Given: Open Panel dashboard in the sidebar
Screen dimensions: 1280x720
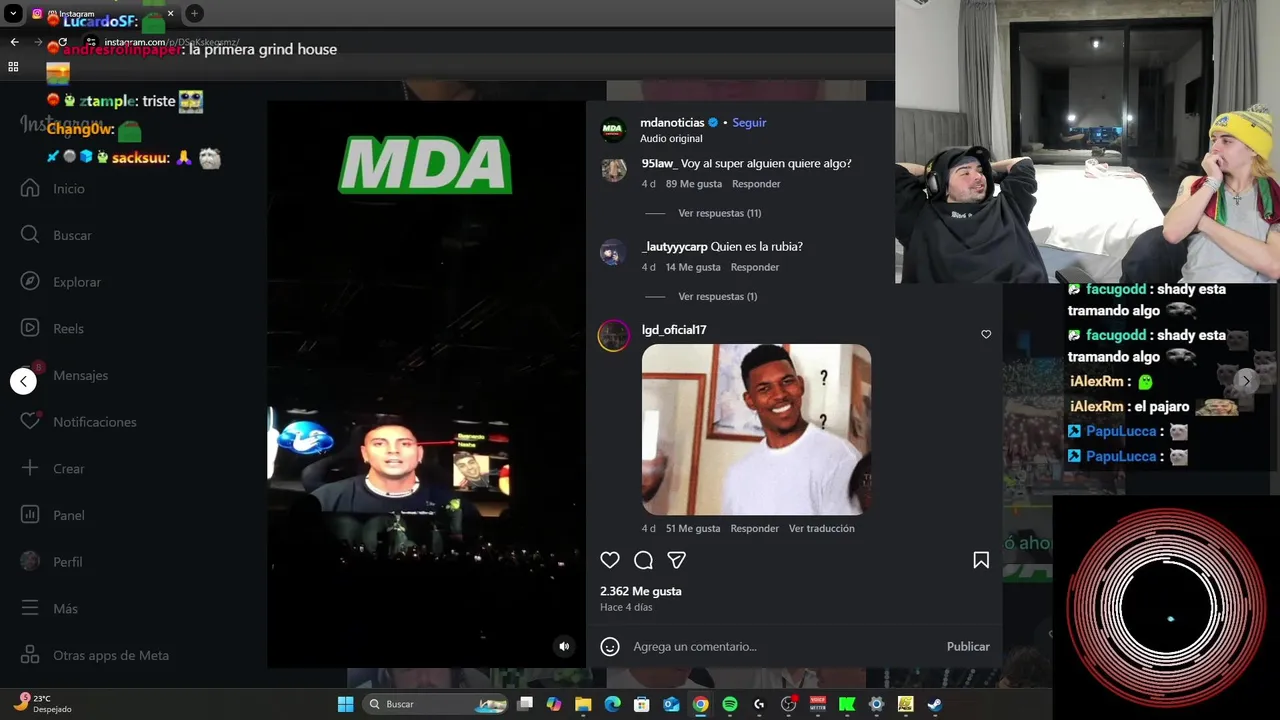Looking at the screenshot, I should click(x=52, y=515).
